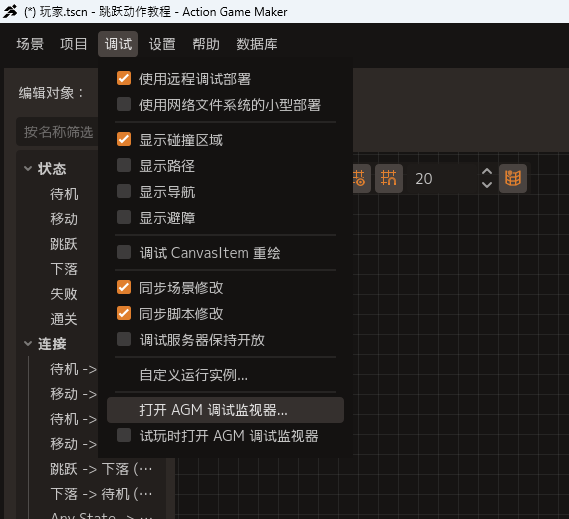Click the Action Game Maker title bar logo
The image size is (569, 519).
(10, 11)
